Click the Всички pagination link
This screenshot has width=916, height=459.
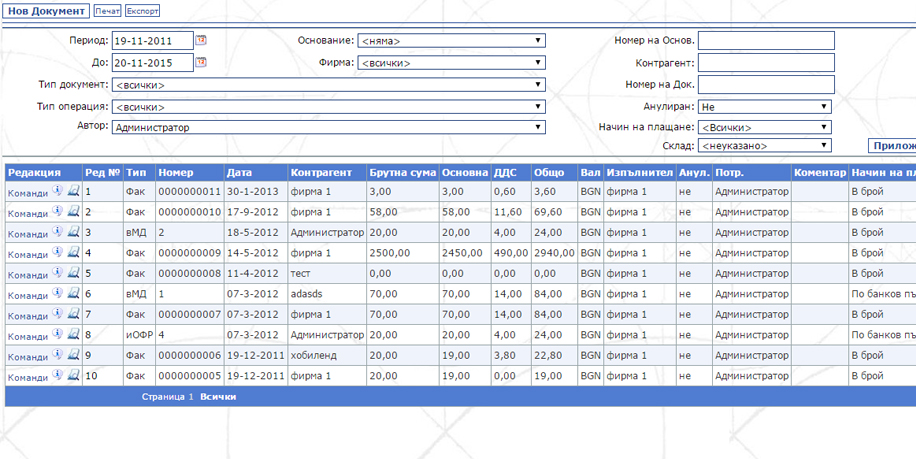218,397
